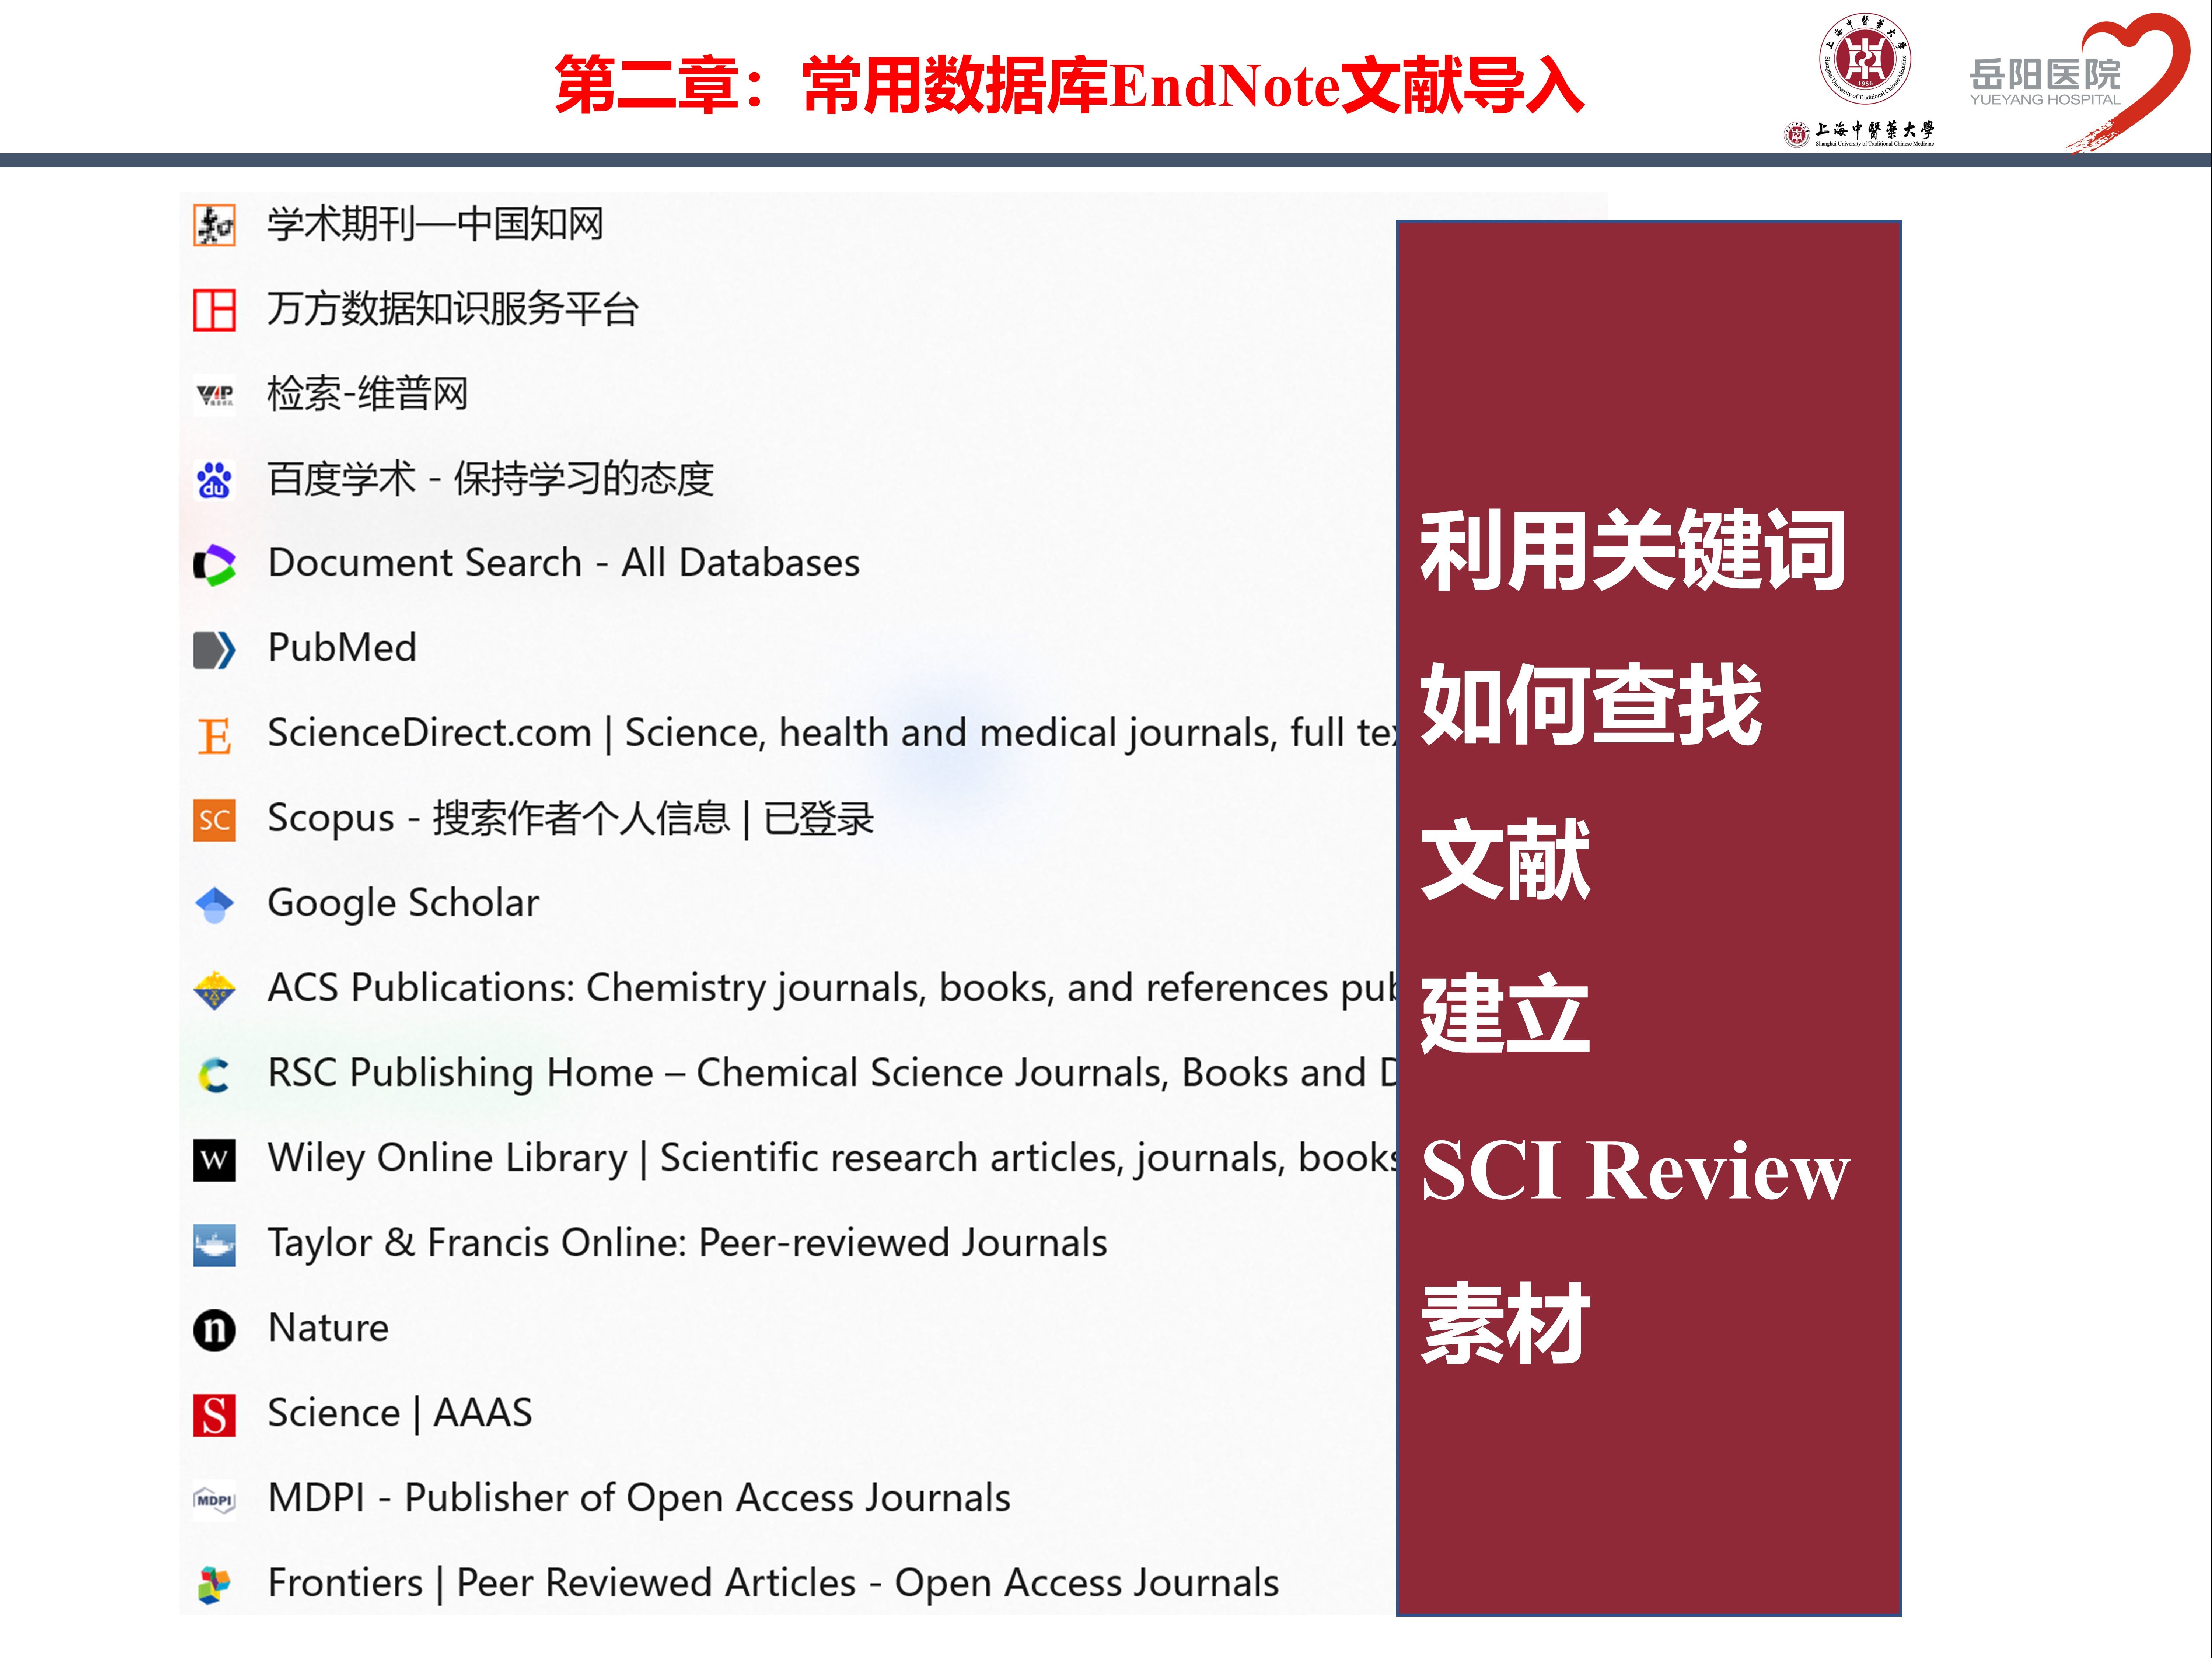Select MDPI - Publisher of Open Access Journals
2212x1658 pixels.
[639, 1499]
